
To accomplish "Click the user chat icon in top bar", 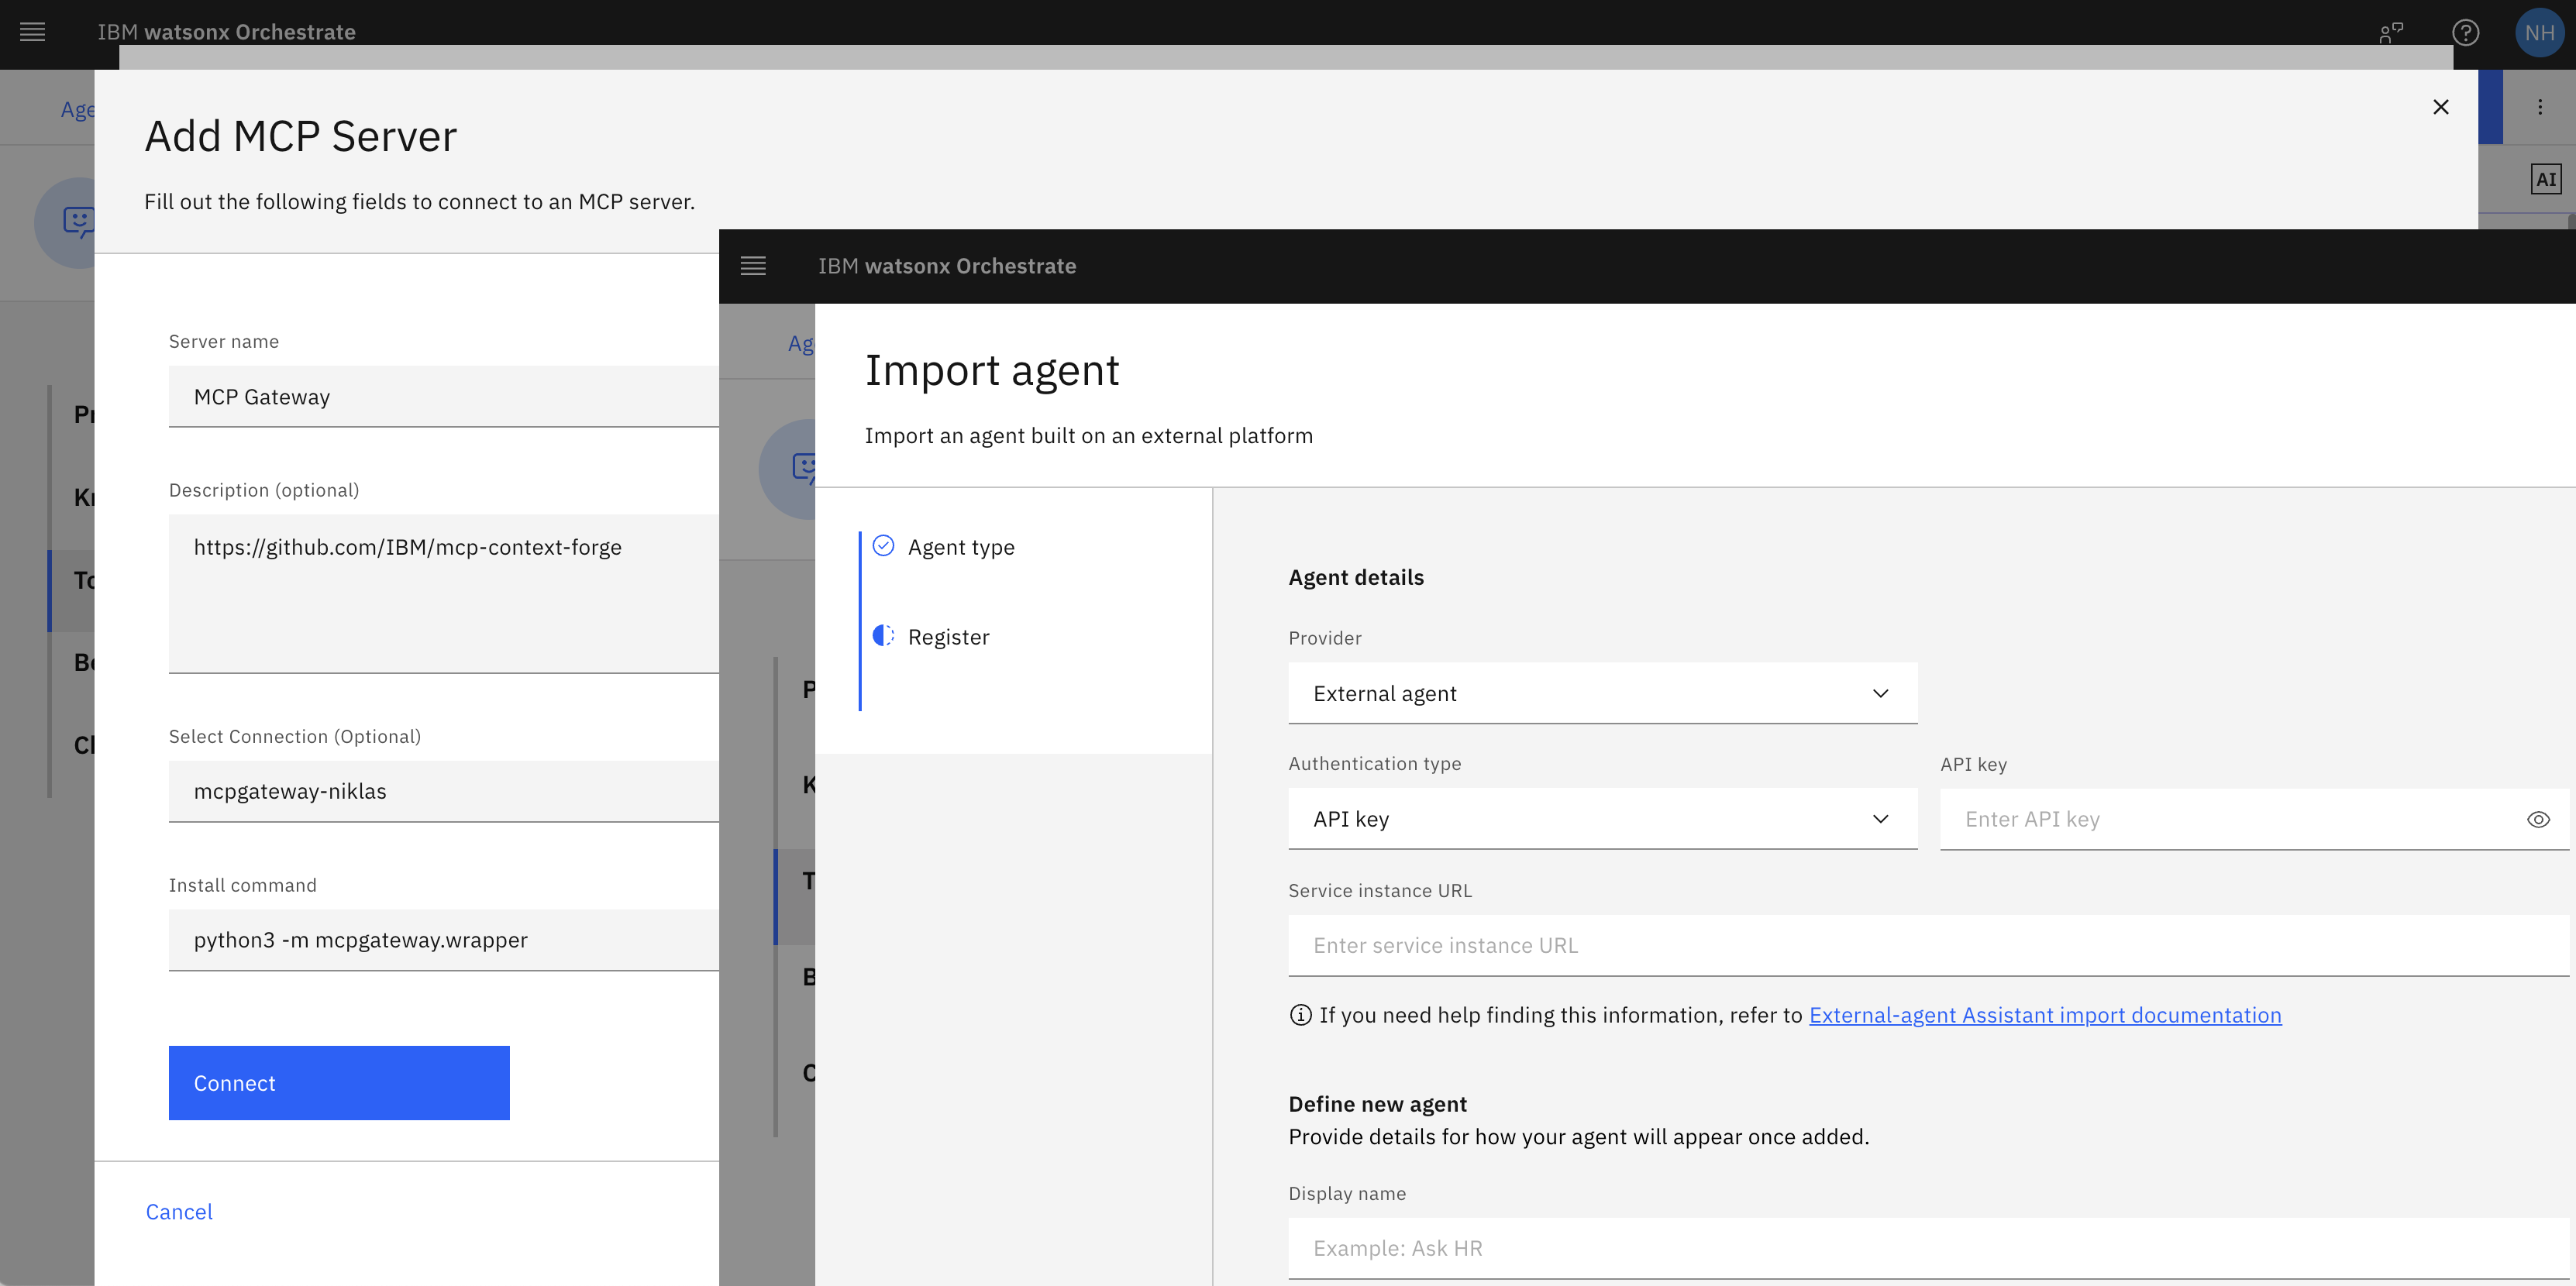I will click(x=2391, y=33).
